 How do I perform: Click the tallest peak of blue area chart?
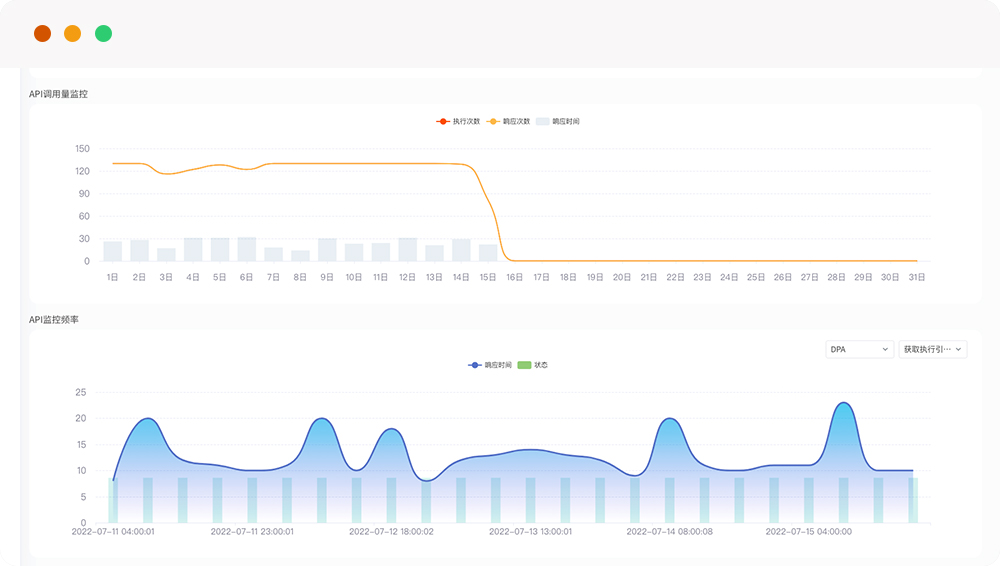(x=845, y=403)
